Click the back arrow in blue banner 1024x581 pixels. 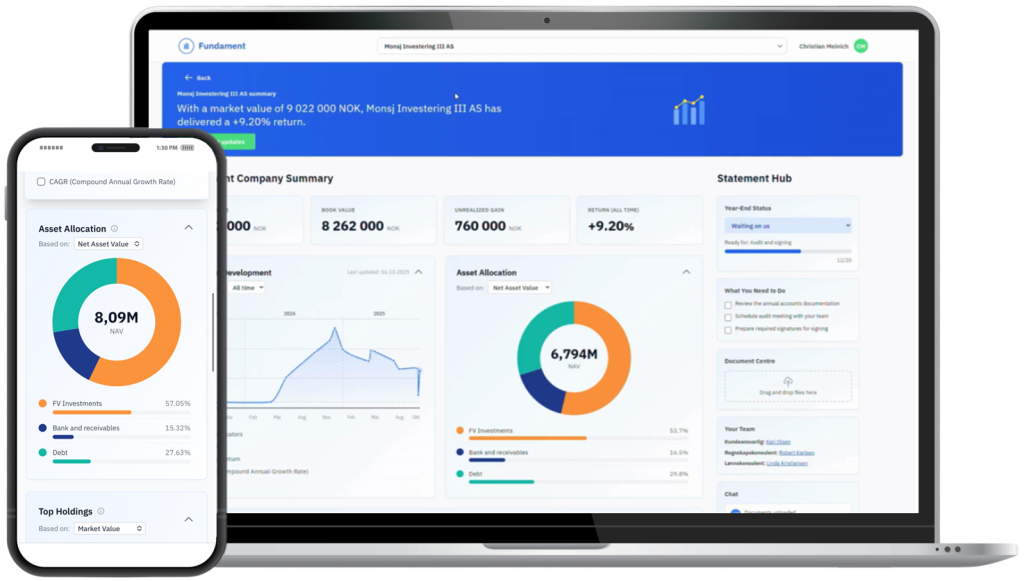[x=188, y=77]
